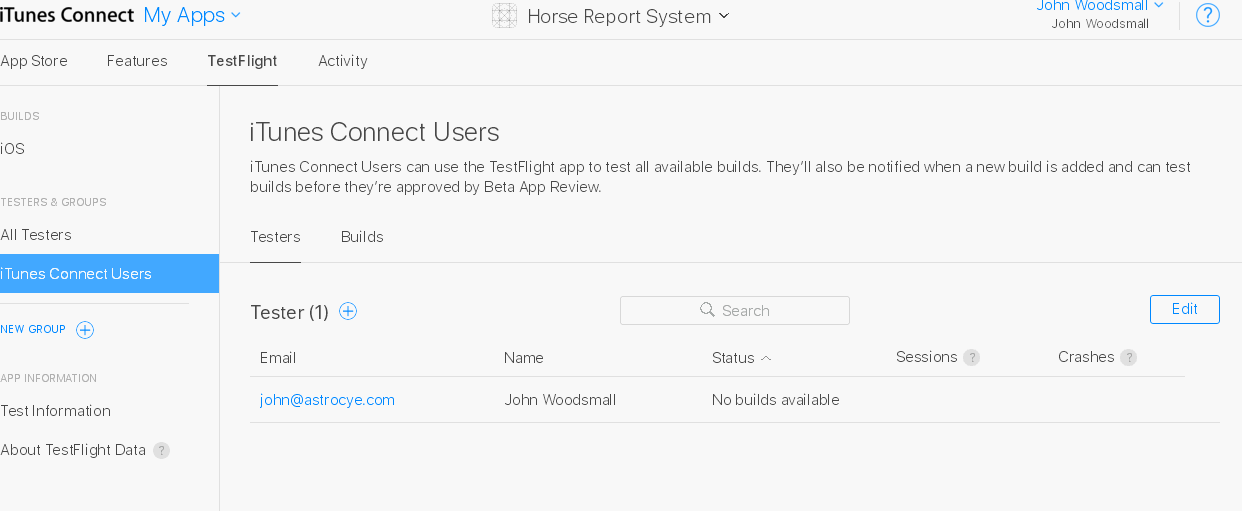Switch to the Builds sub-tab
This screenshot has height=511, width=1242.
tap(362, 237)
